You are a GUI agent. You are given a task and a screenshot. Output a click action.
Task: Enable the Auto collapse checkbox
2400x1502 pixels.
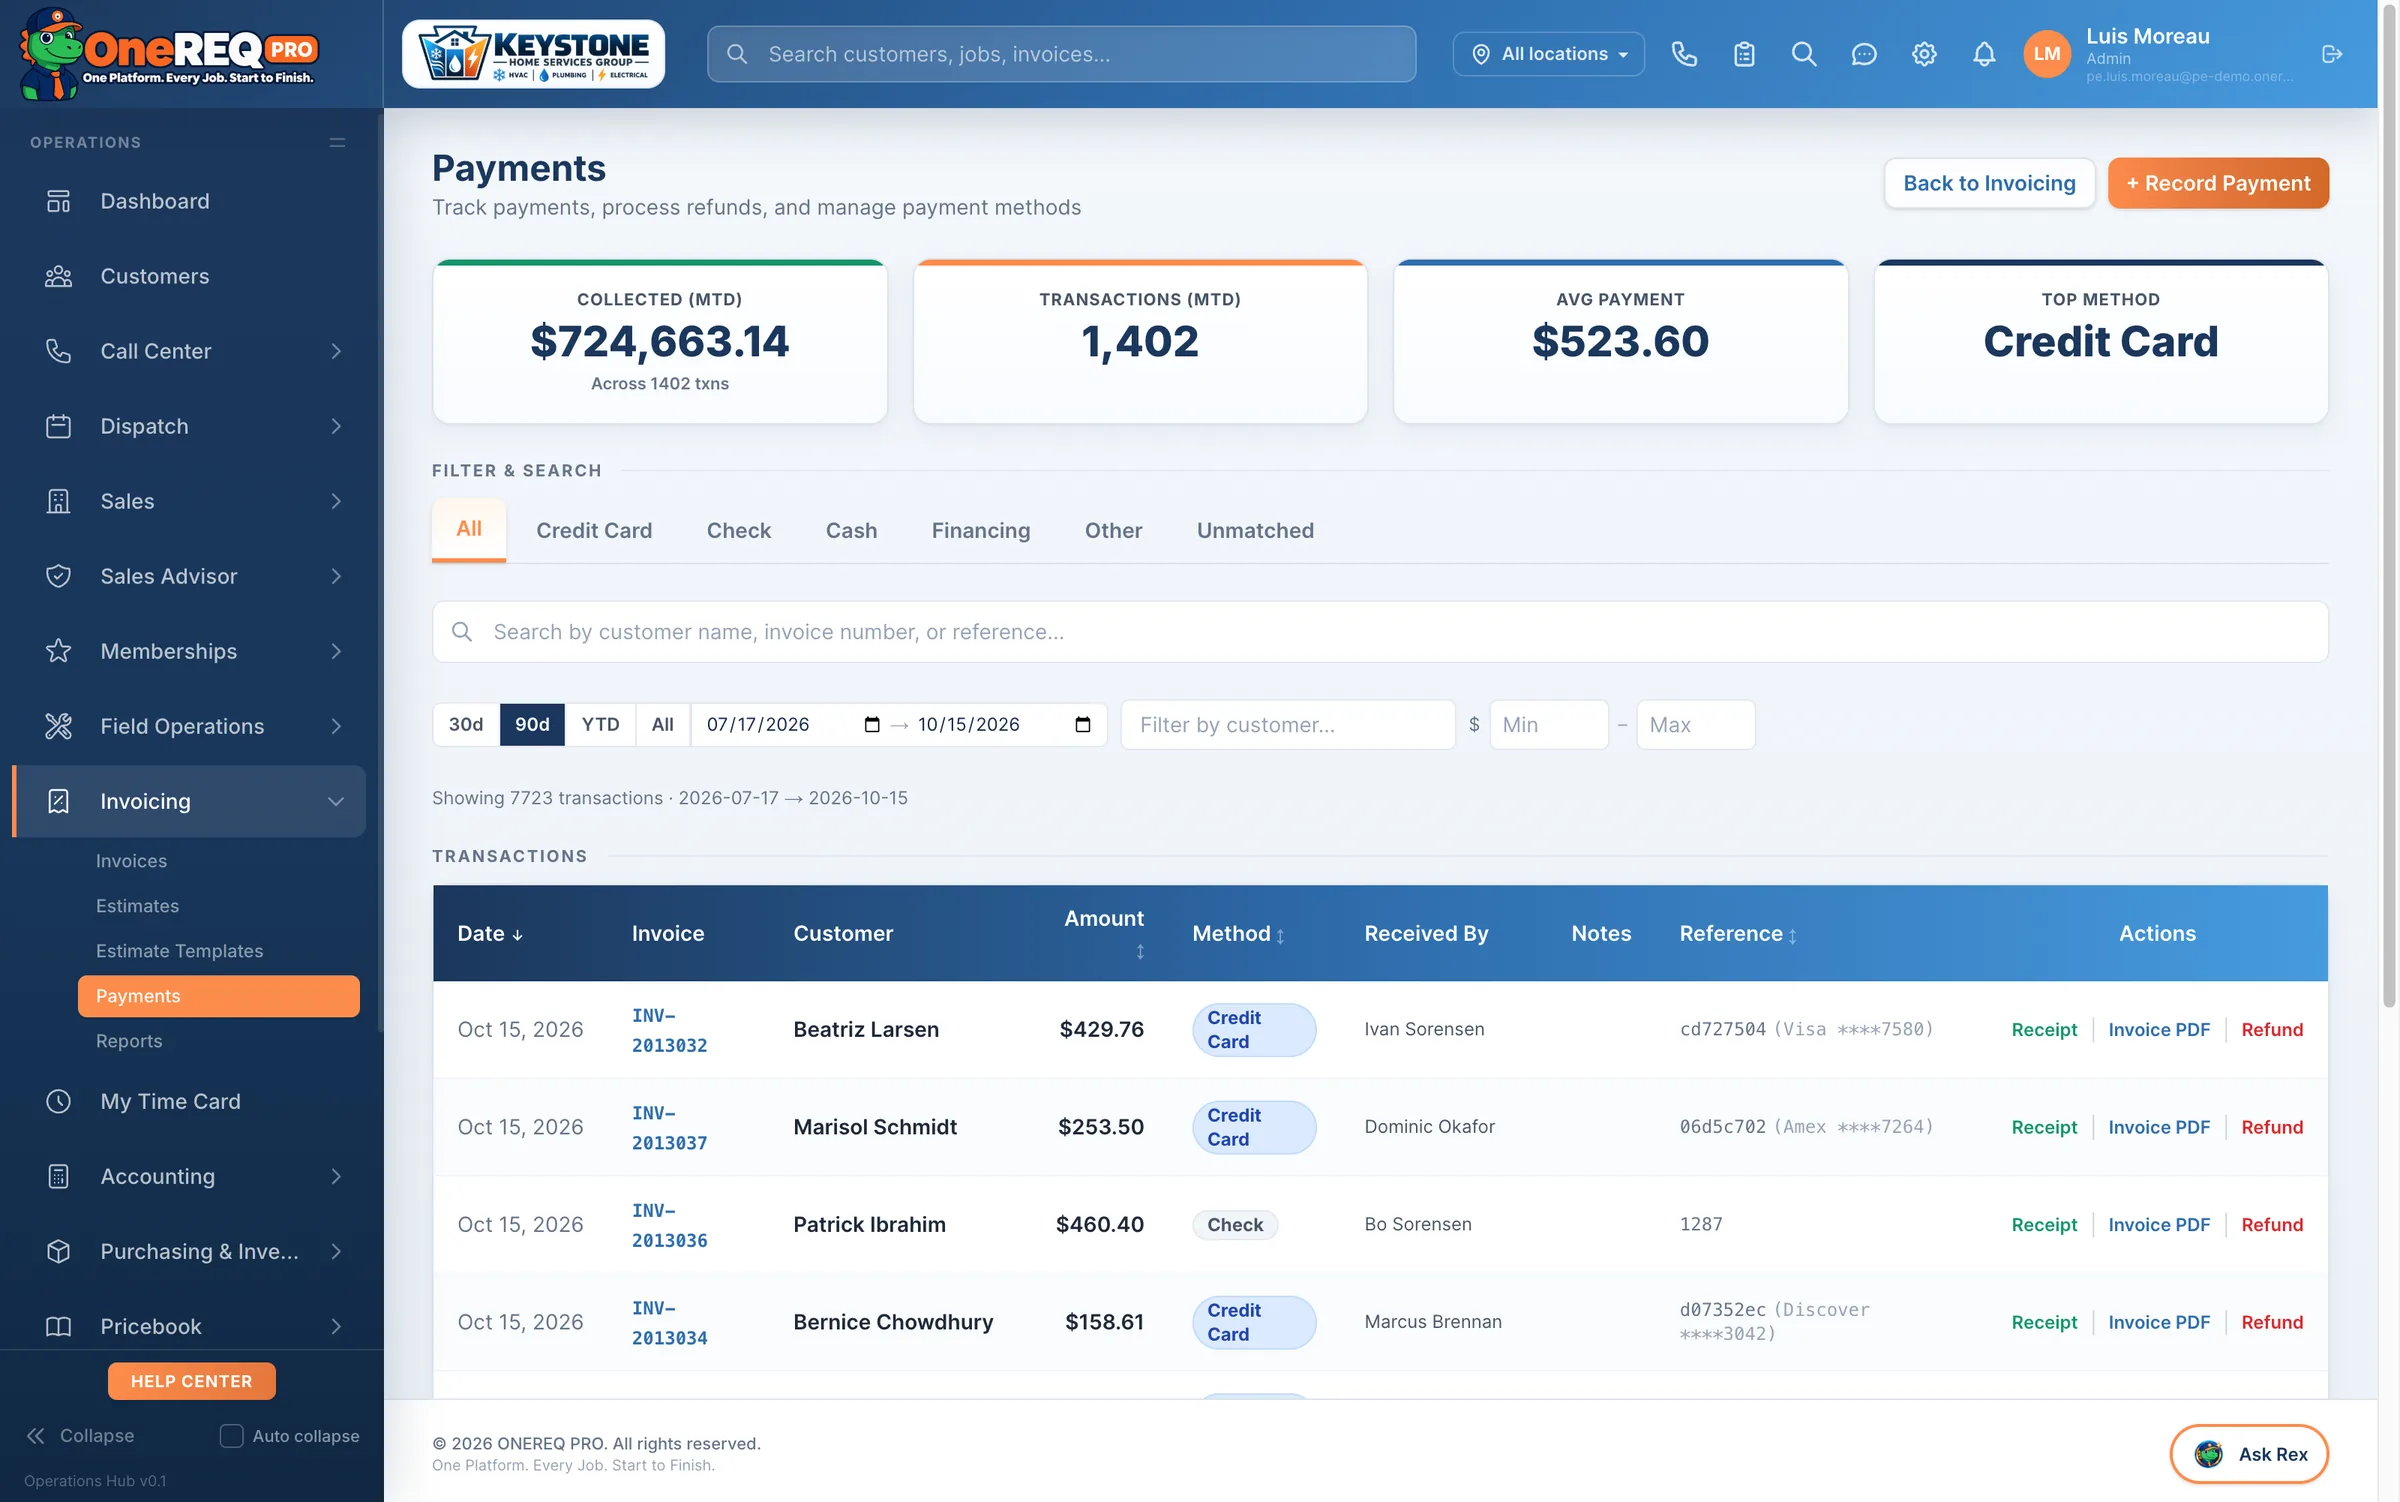pyautogui.click(x=231, y=1436)
